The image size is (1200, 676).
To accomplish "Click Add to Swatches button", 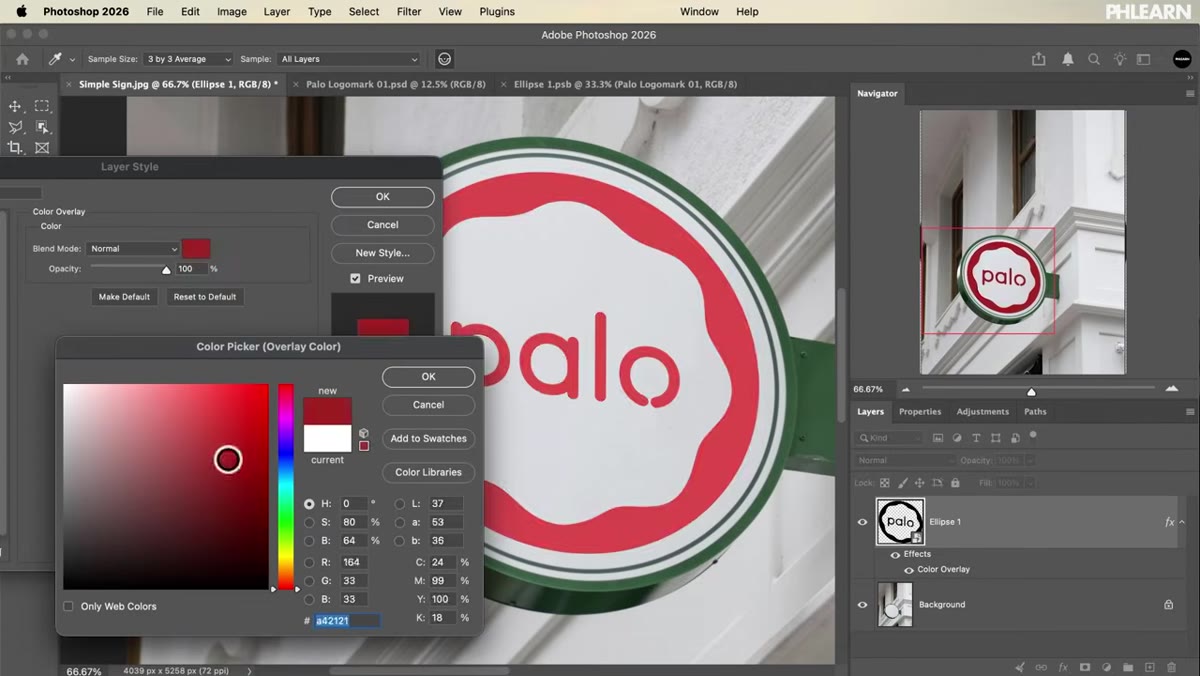I will 428,439.
